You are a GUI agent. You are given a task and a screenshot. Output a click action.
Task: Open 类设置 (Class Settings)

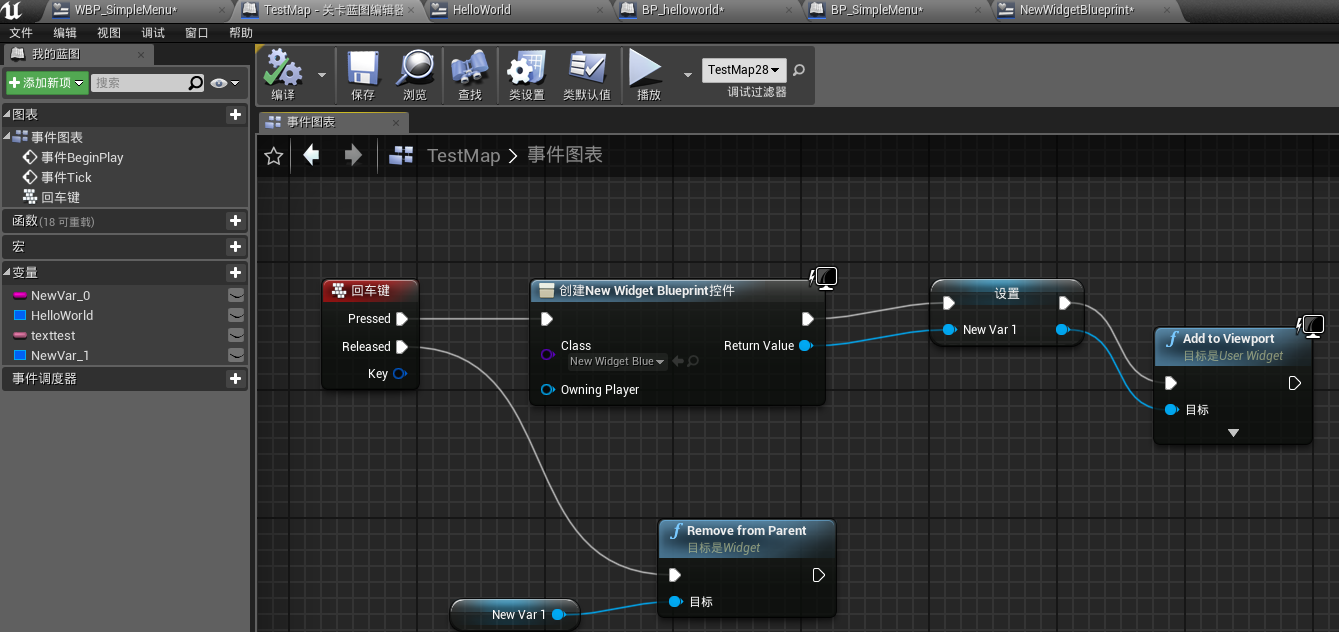pyautogui.click(x=525, y=70)
